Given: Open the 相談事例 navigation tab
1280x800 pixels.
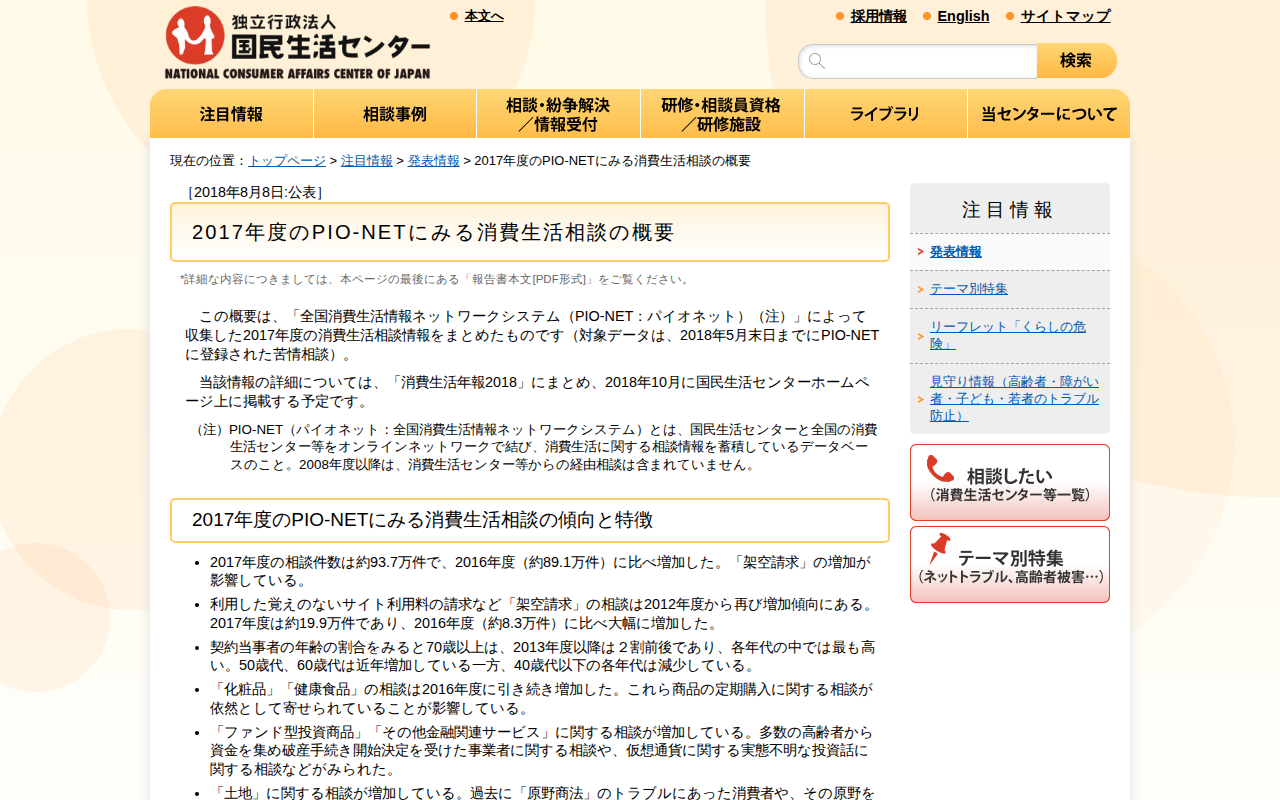Looking at the screenshot, I should (x=395, y=114).
